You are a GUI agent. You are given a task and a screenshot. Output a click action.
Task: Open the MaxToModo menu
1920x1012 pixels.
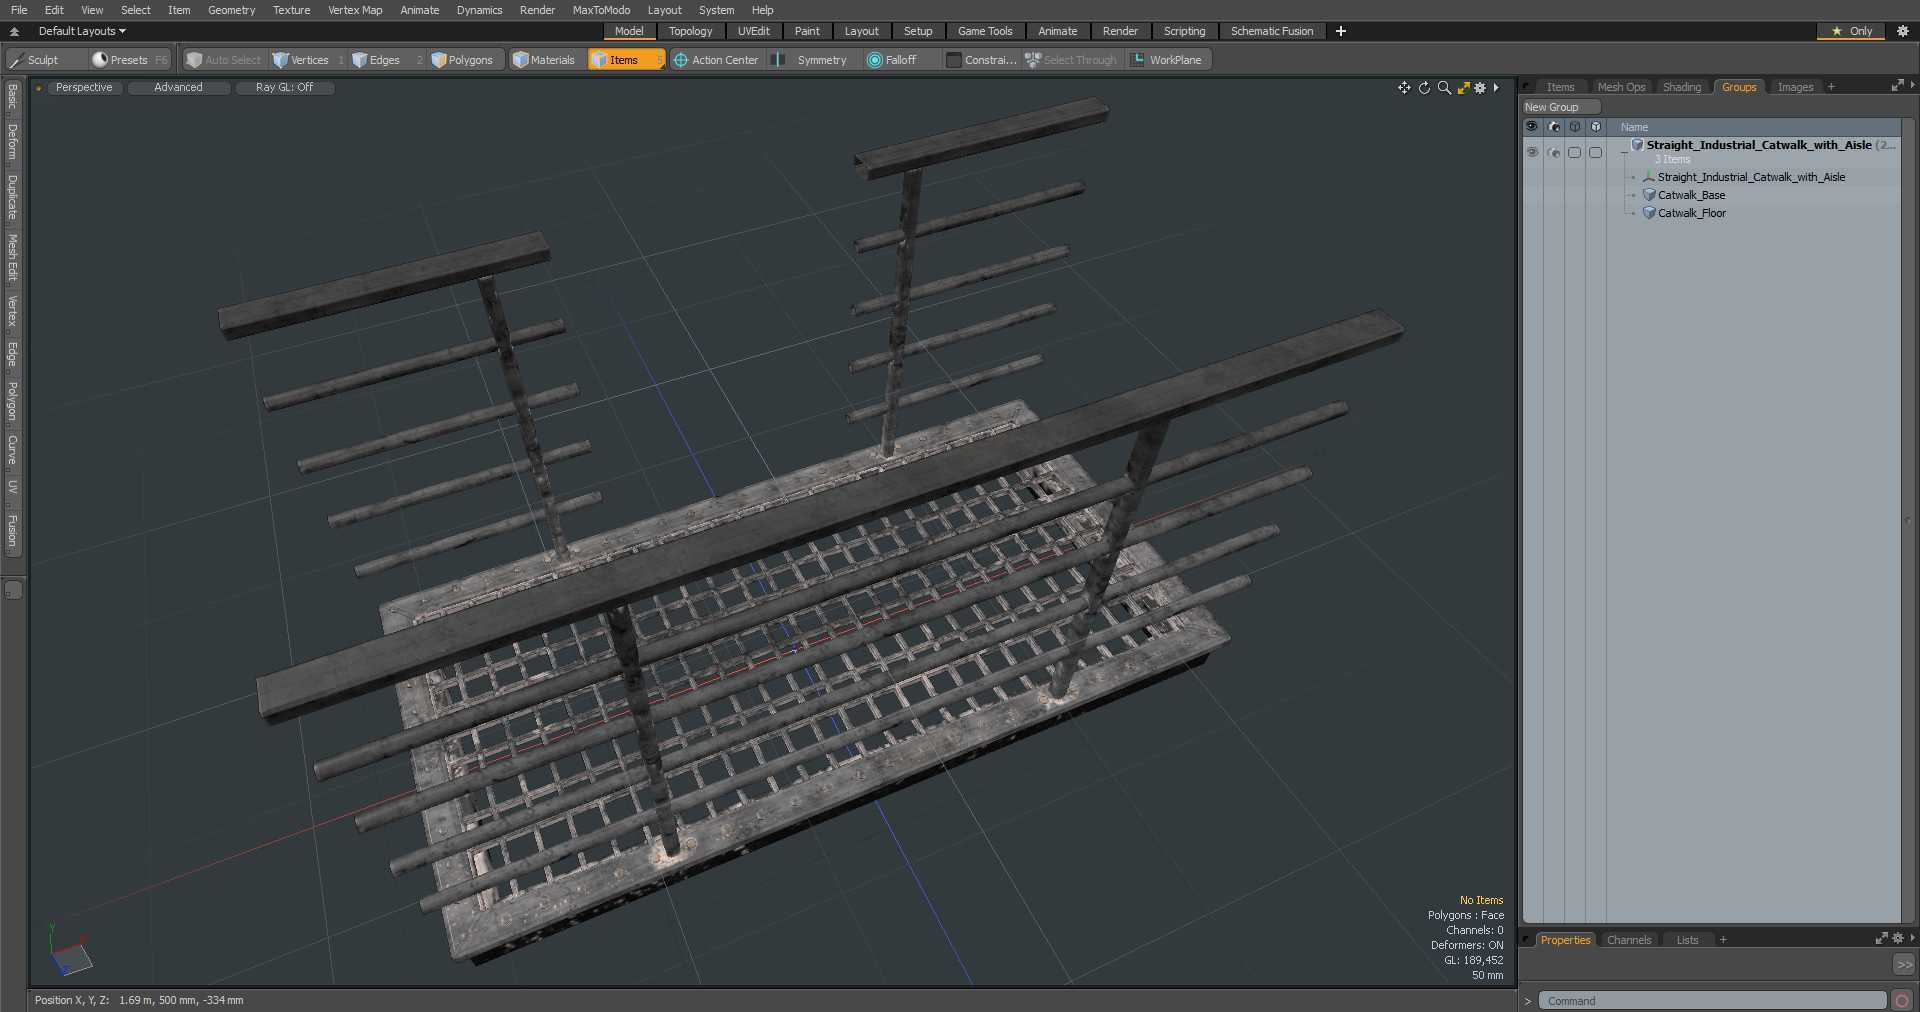pos(601,10)
